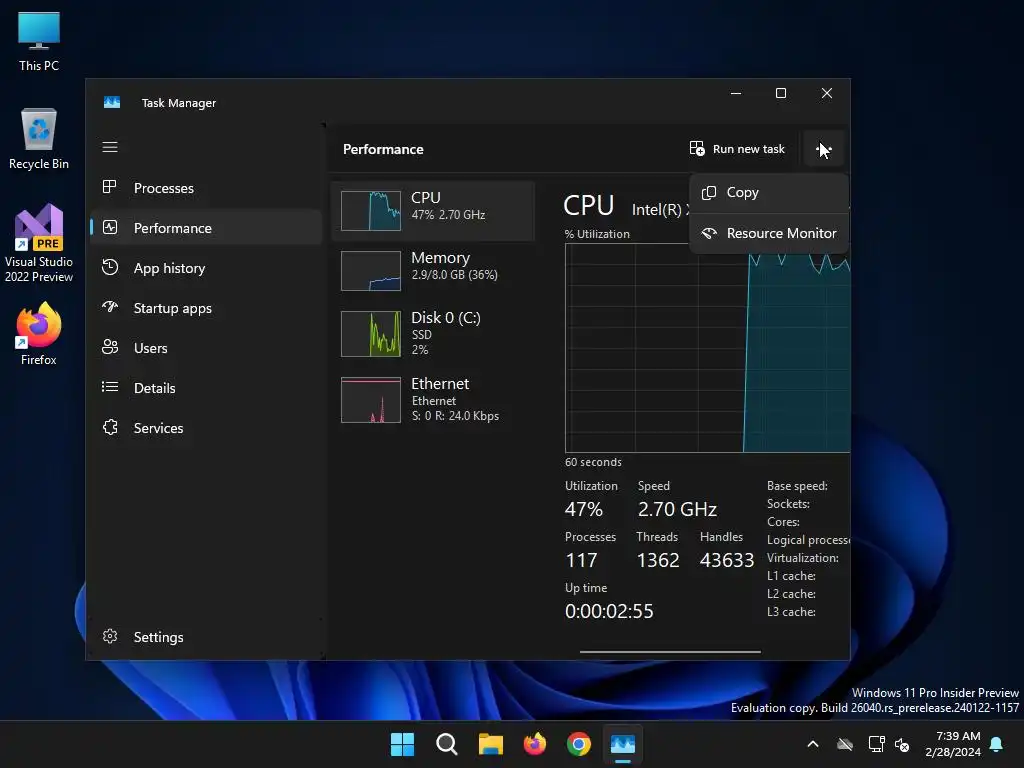
Task: Click the Settings gear icon
Action: (x=110, y=636)
